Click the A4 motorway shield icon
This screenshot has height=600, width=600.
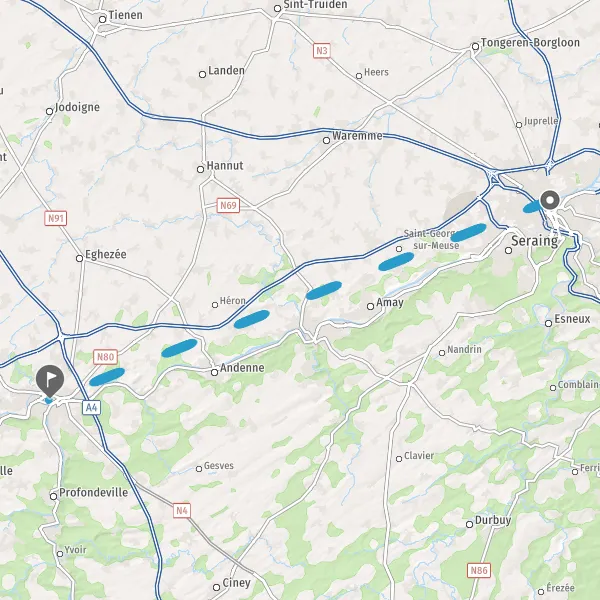pyautogui.click(x=91, y=408)
